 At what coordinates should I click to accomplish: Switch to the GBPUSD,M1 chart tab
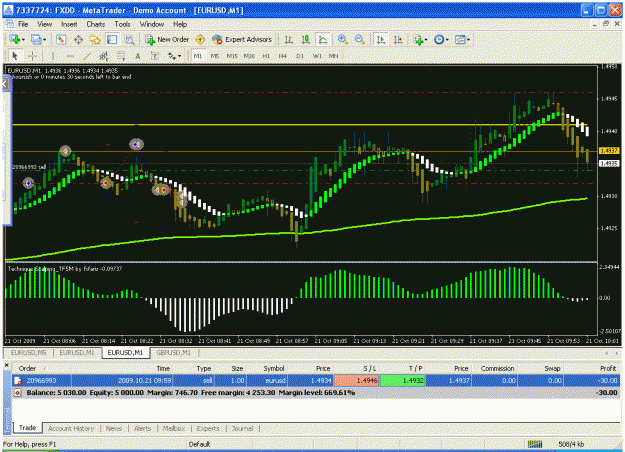pyautogui.click(x=173, y=353)
